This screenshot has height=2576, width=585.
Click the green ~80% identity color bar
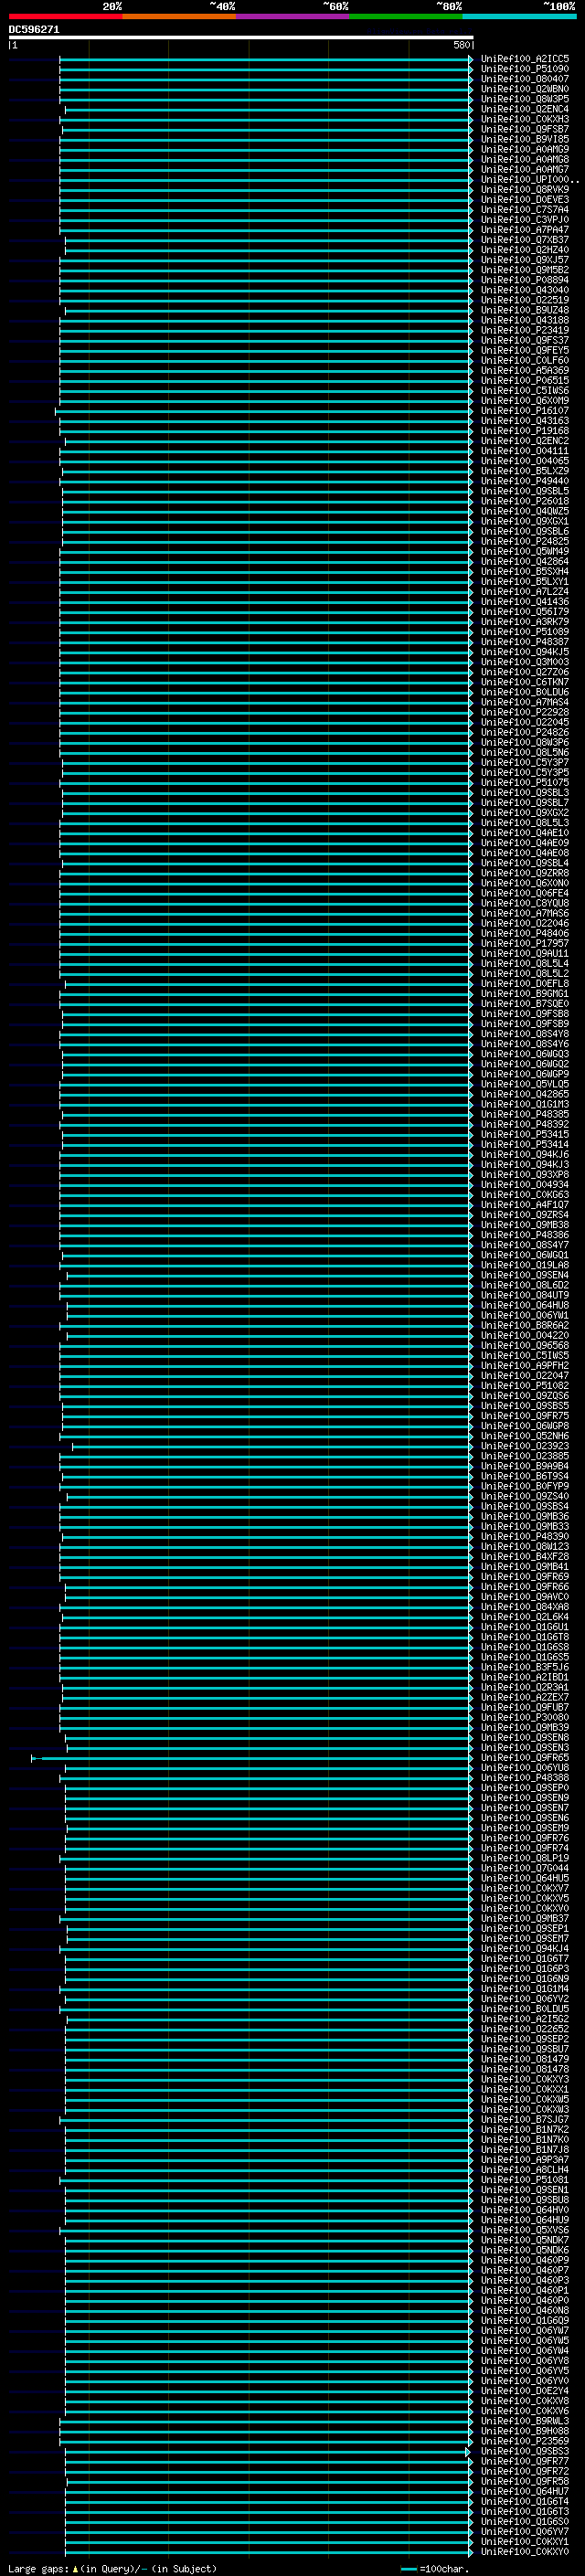406,17
